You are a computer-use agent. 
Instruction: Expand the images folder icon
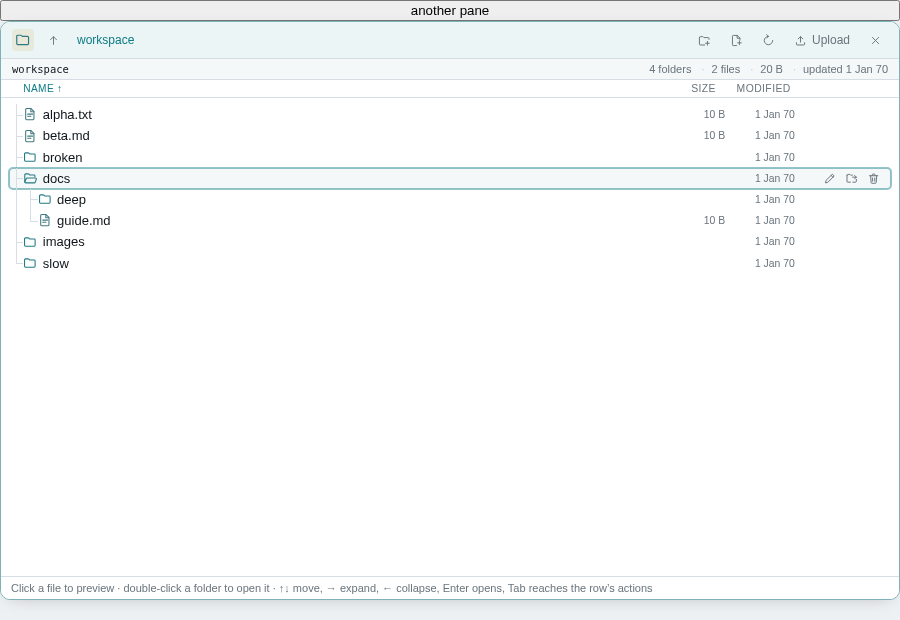30,242
